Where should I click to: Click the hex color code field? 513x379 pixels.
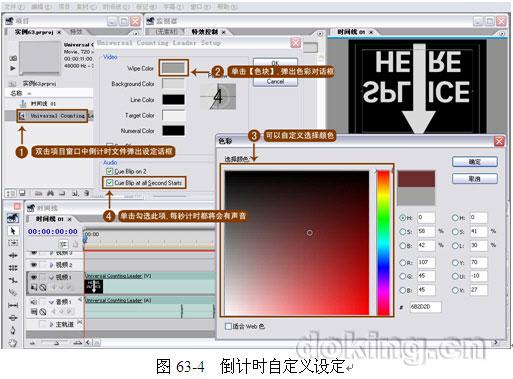tap(426, 307)
